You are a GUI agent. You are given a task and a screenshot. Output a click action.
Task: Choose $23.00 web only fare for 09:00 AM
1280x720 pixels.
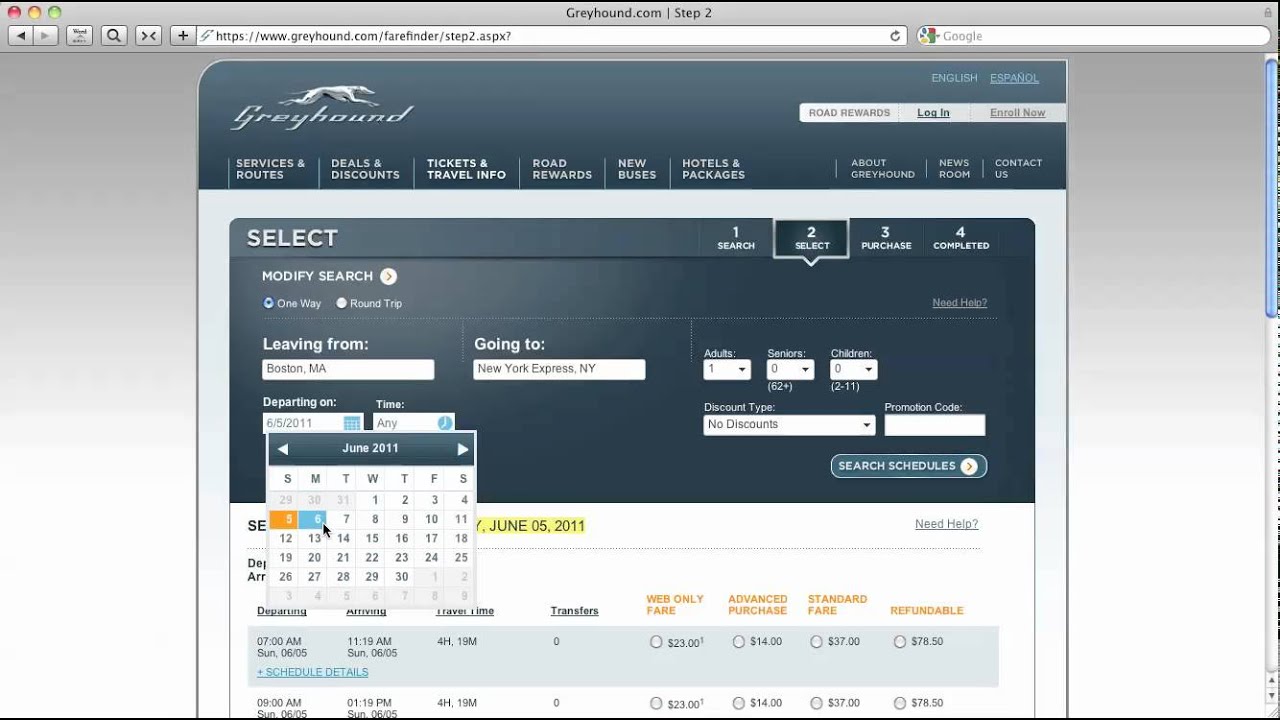(x=656, y=703)
